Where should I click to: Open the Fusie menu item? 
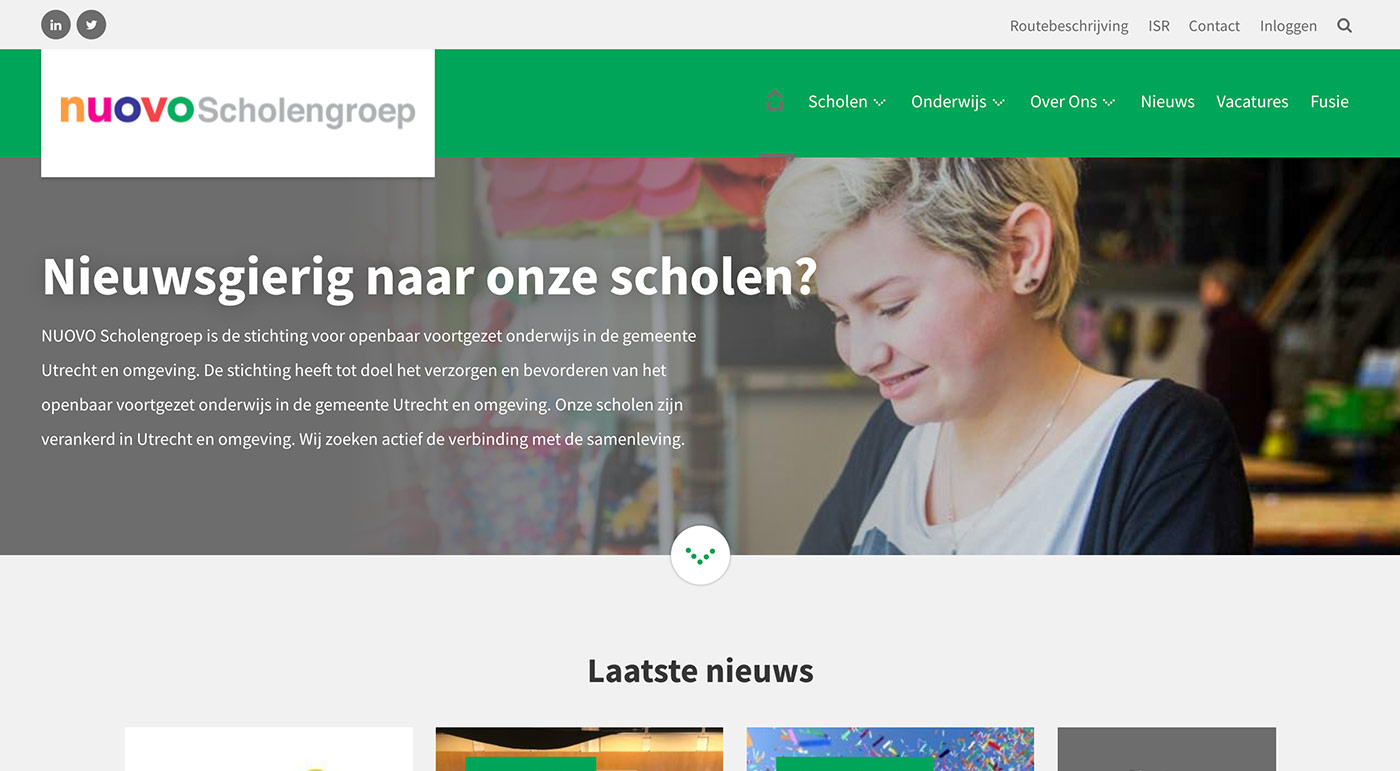(x=1329, y=101)
